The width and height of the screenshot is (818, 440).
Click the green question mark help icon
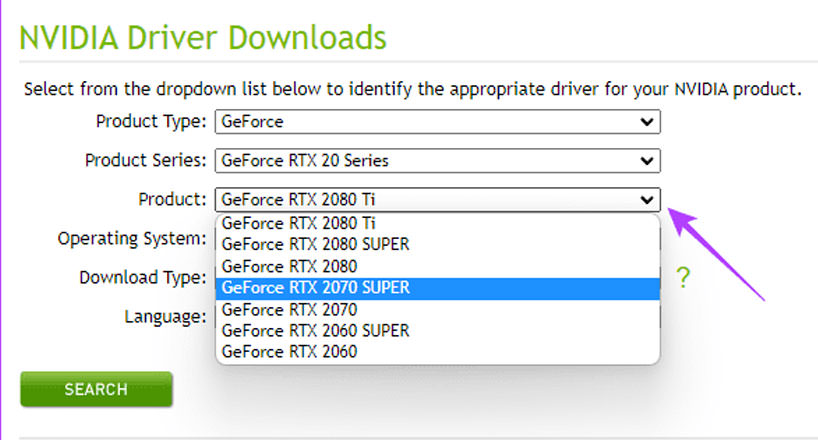(683, 278)
